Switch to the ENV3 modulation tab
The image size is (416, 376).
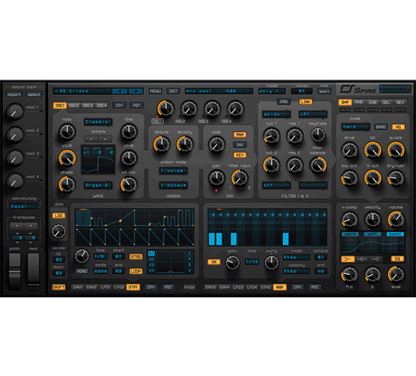[211, 287]
